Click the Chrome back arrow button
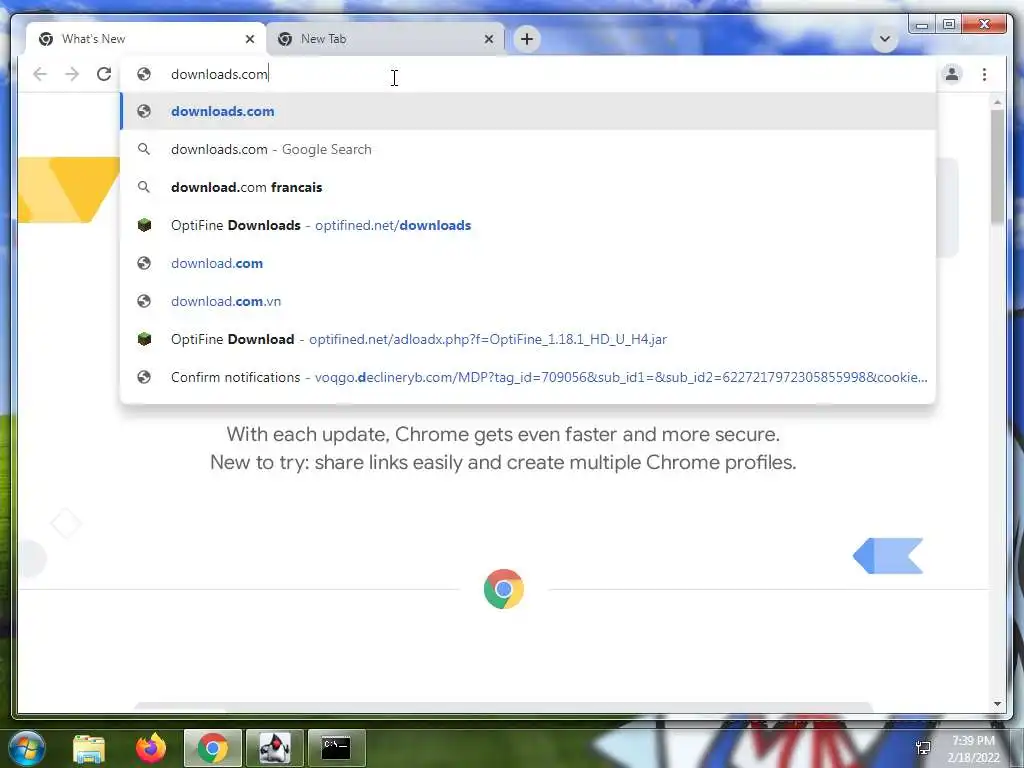This screenshot has height=768, width=1024. point(40,74)
